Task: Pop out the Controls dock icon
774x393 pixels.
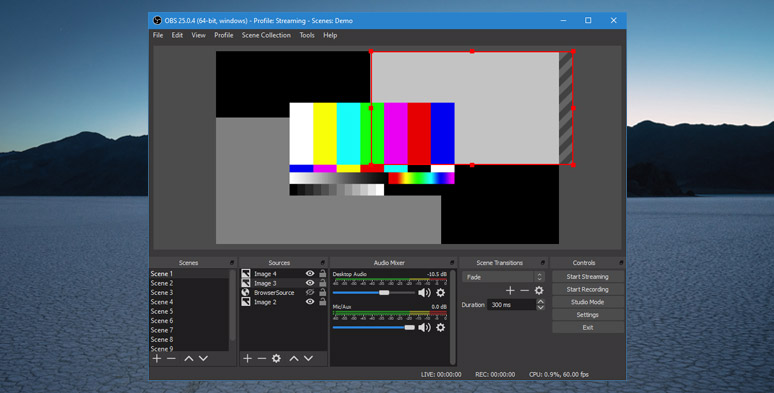Action: point(620,263)
